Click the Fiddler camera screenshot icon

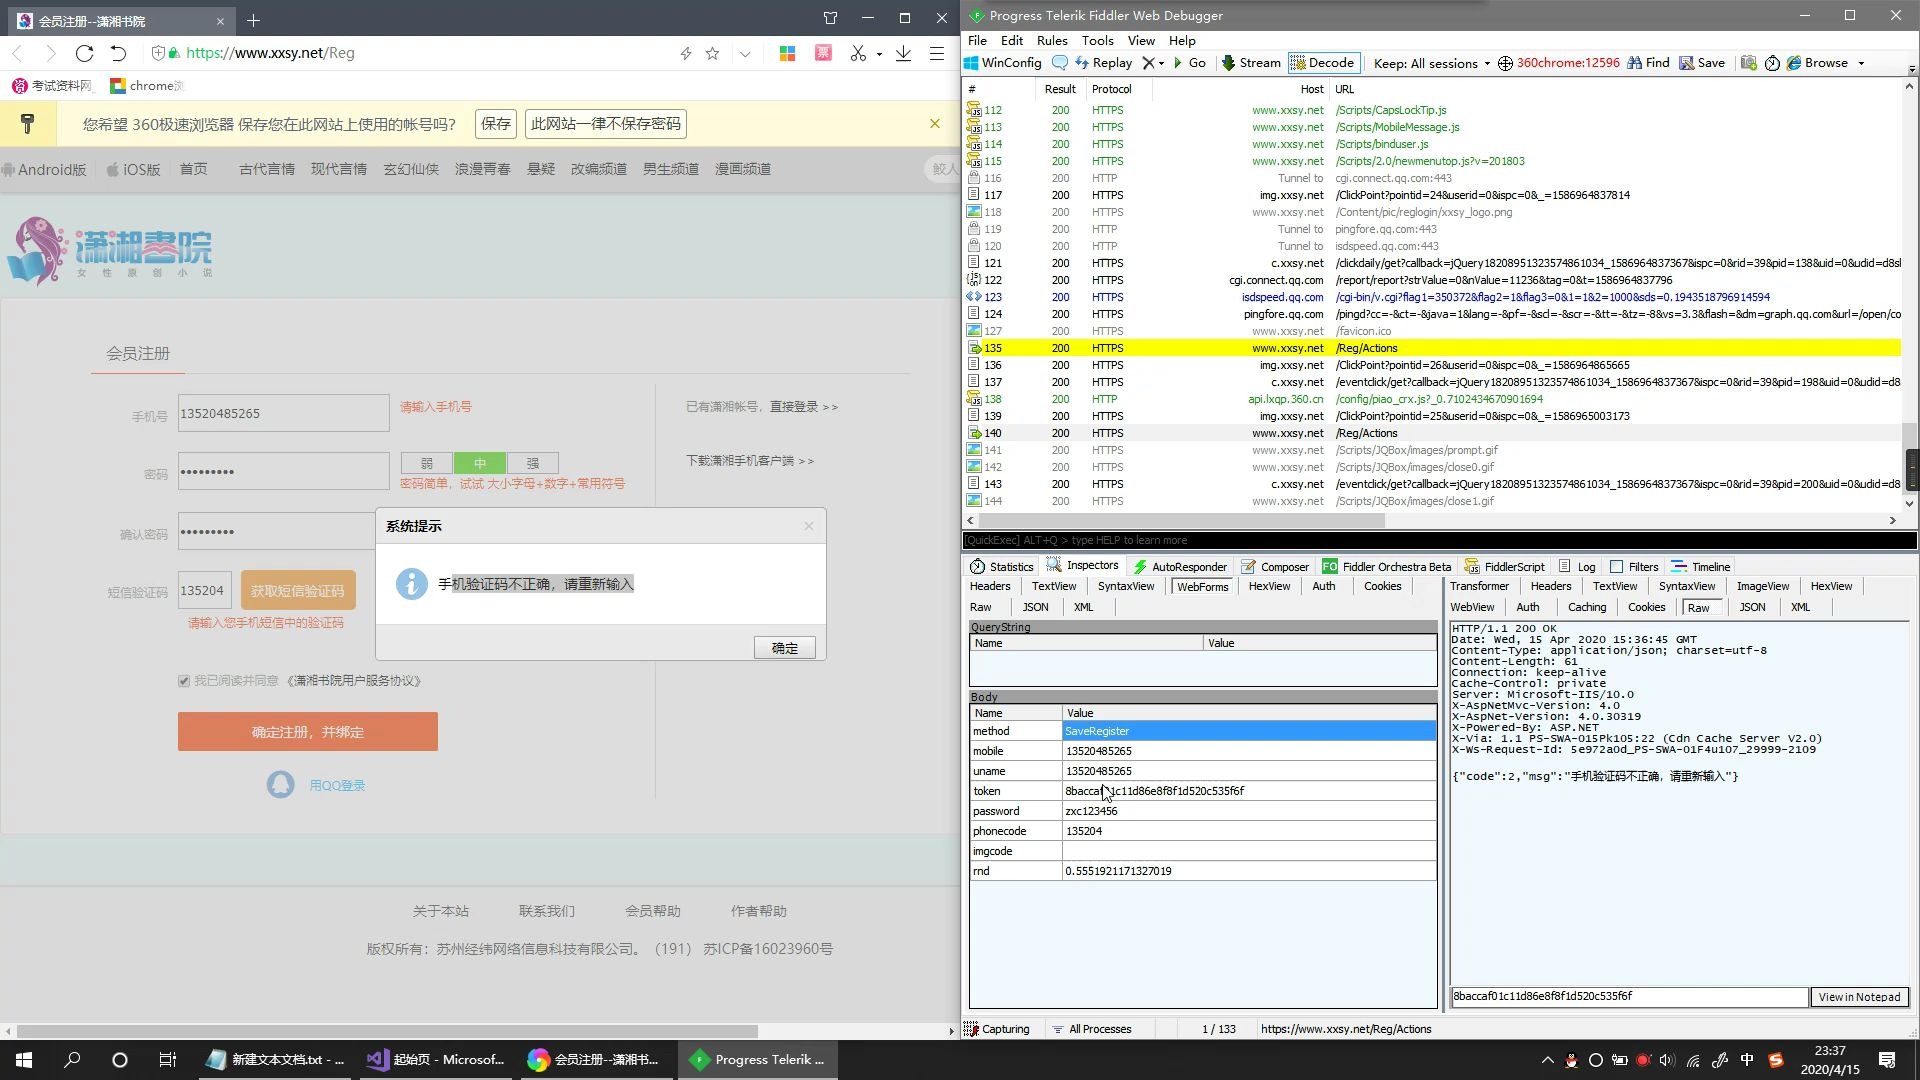[x=1748, y=62]
